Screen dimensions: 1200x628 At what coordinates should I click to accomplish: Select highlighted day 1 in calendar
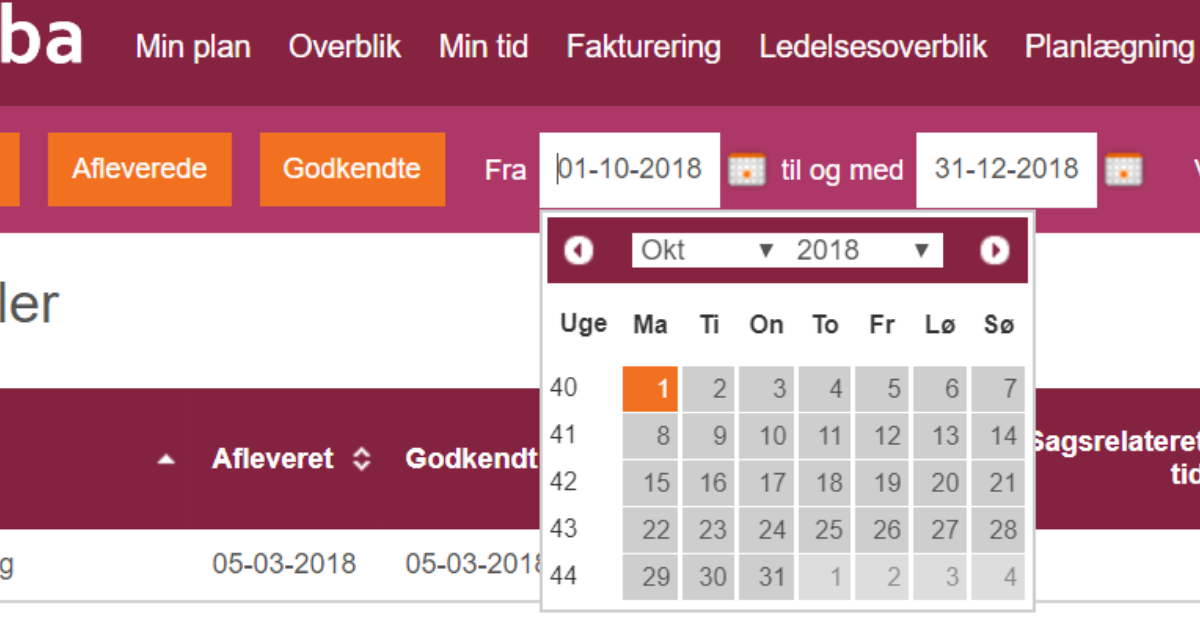click(x=650, y=389)
